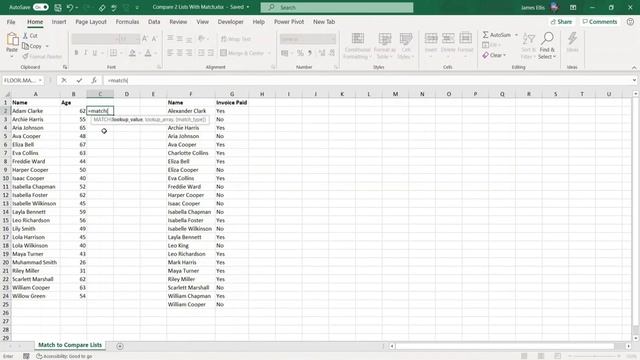Toggle the AutoSave switch

[40, 7]
